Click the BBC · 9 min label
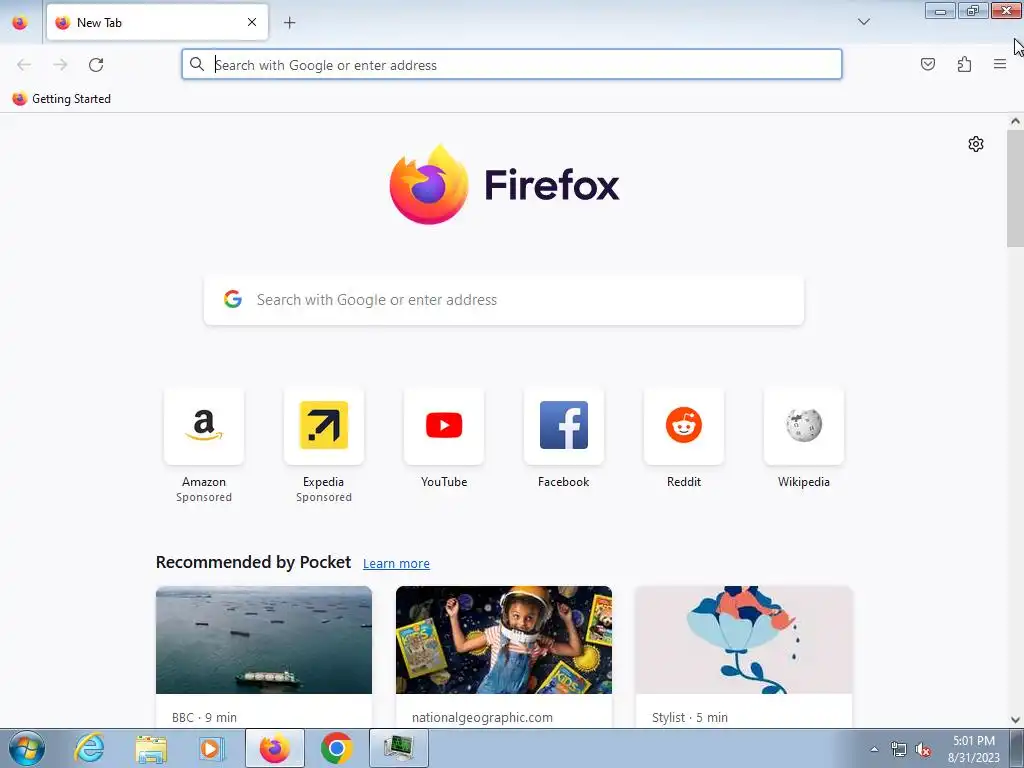Viewport: 1024px width, 768px height. (x=204, y=717)
